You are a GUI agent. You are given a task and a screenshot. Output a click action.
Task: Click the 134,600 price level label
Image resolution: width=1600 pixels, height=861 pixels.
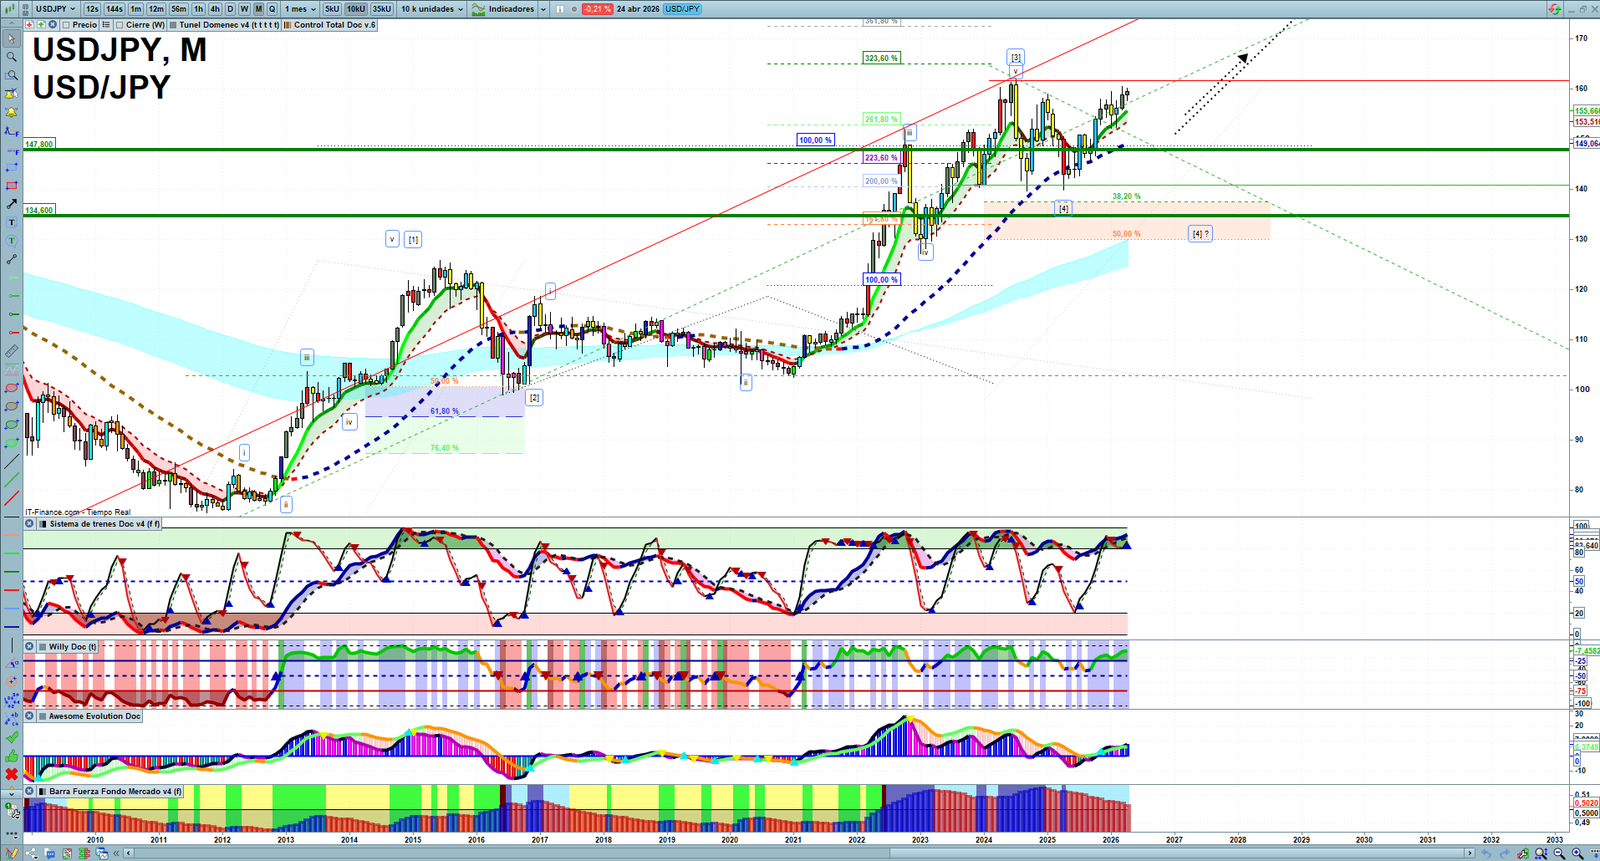(39, 210)
